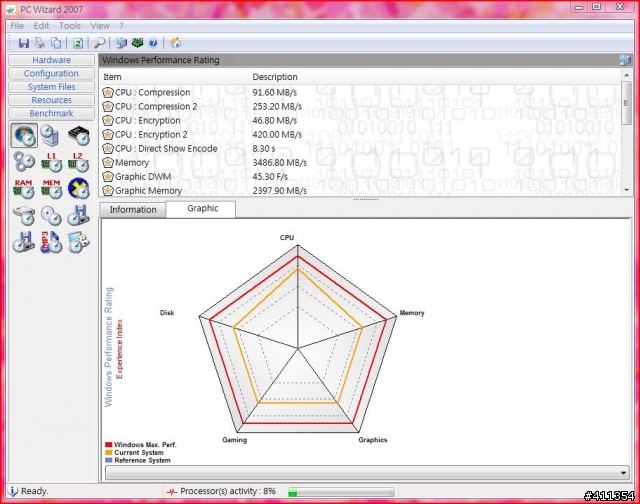The width and height of the screenshot is (640, 504).
Task: Switch to the Graphic tab
Action: (202, 209)
